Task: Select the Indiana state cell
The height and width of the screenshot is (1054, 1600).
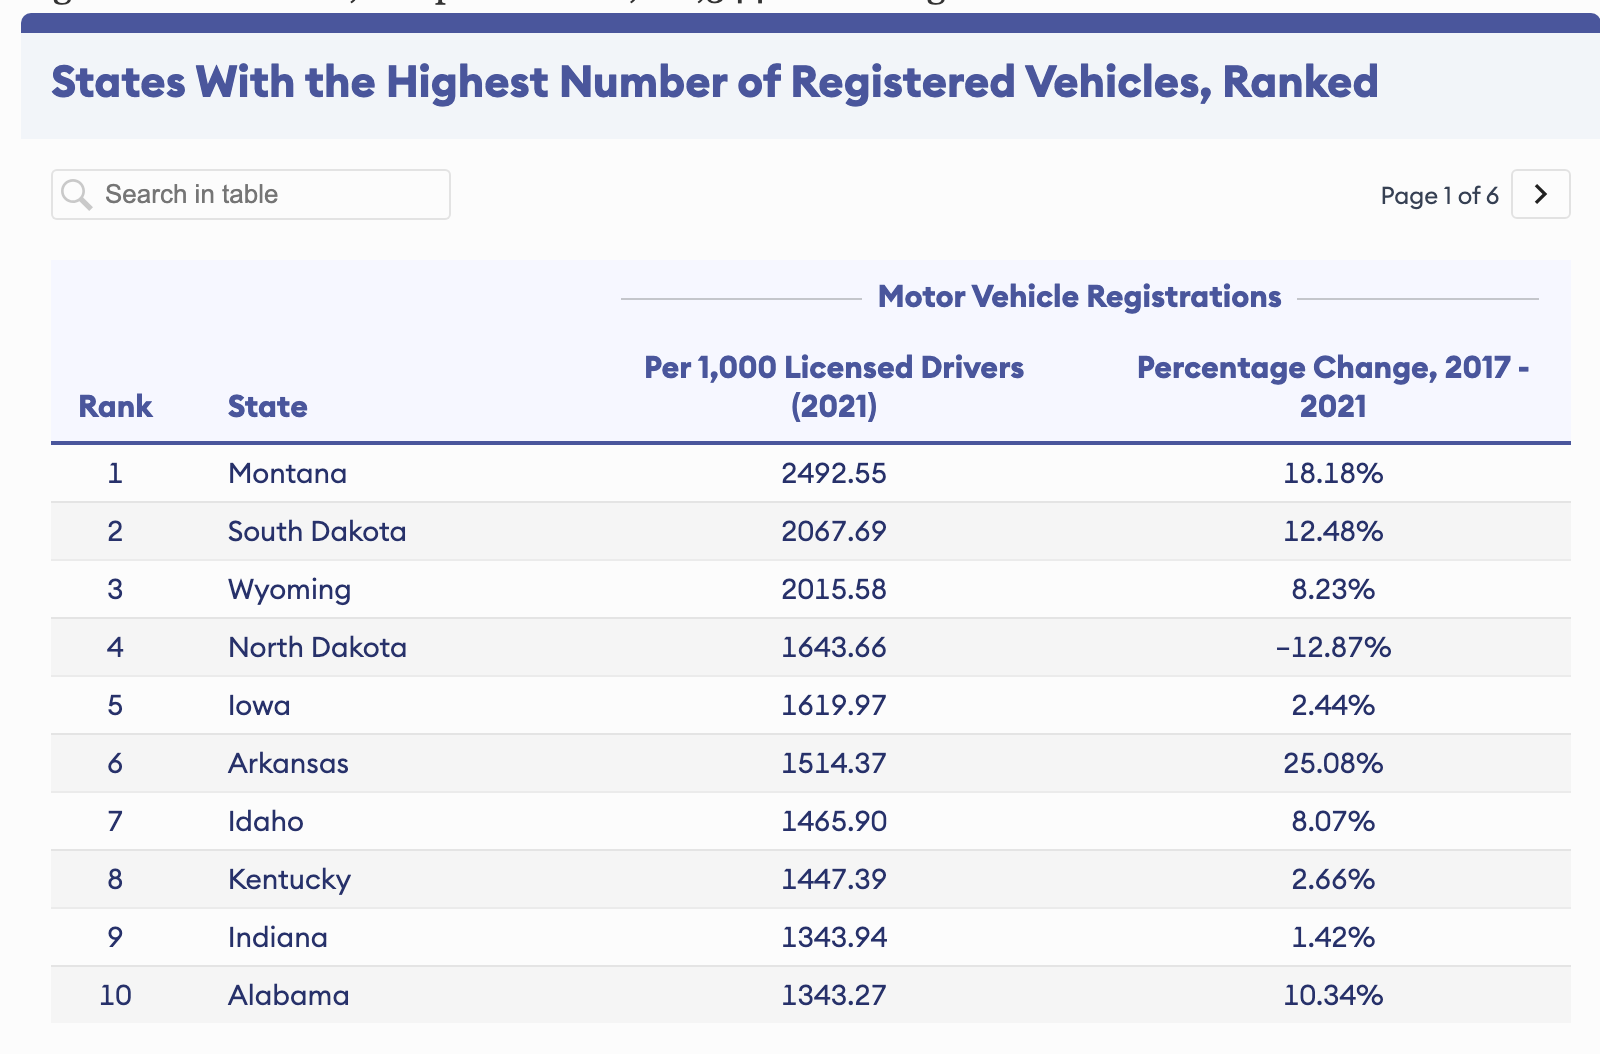Action: pos(277,937)
